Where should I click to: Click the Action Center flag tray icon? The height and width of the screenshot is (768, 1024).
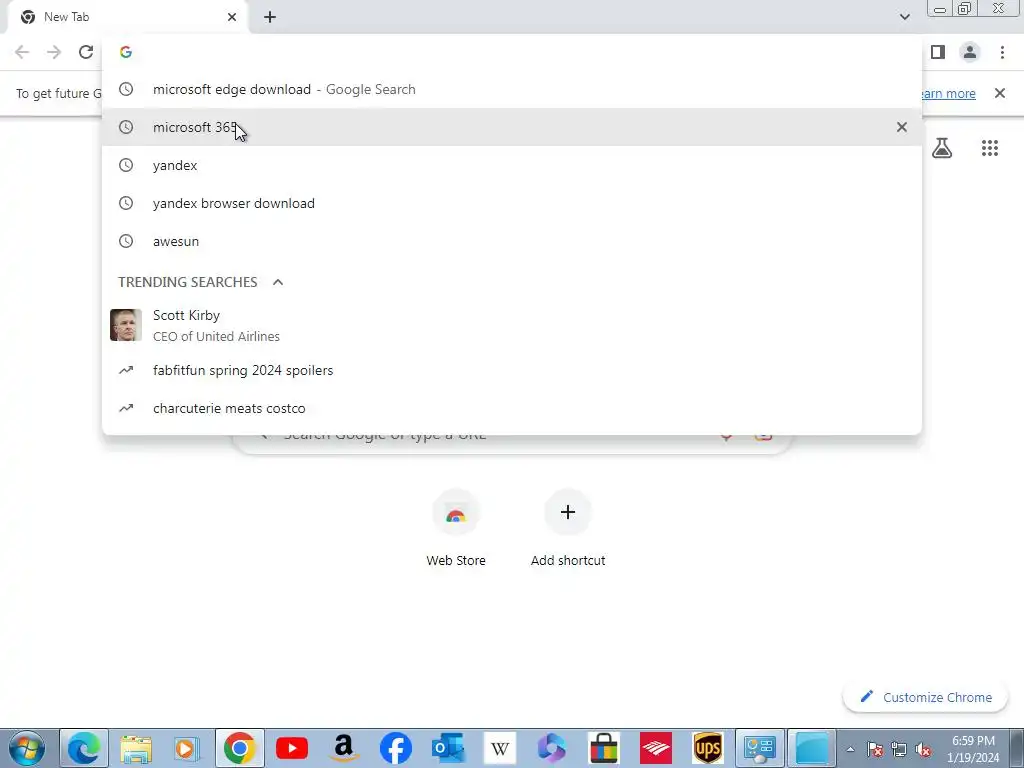pyautogui.click(x=874, y=750)
